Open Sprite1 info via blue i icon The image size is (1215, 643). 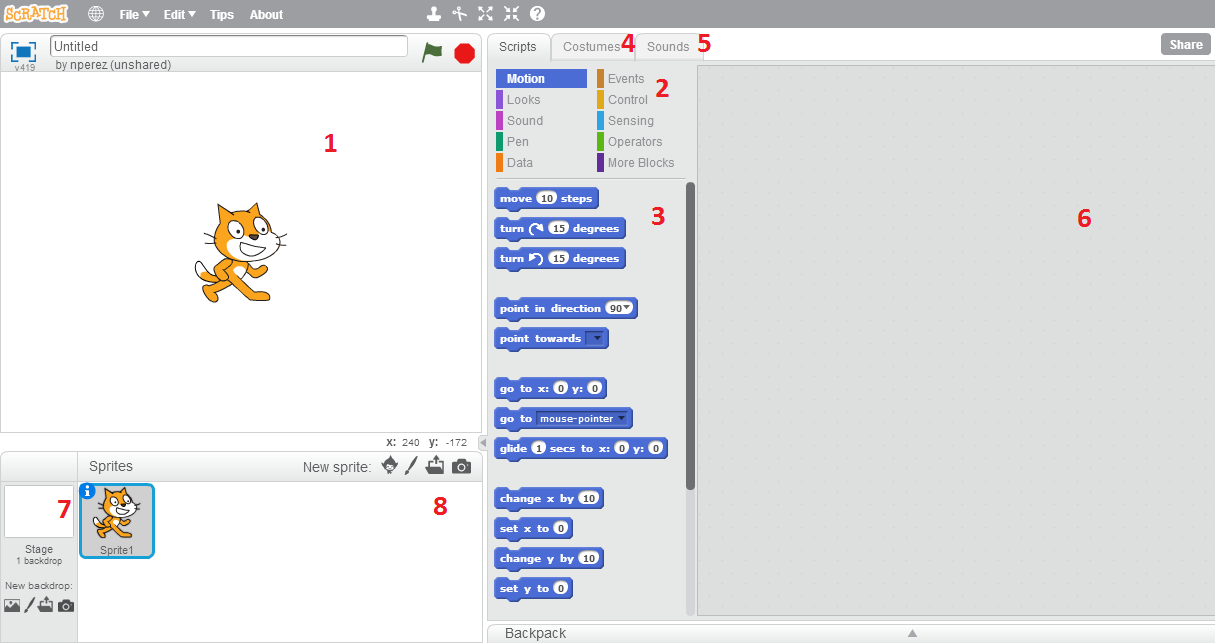coord(88,491)
